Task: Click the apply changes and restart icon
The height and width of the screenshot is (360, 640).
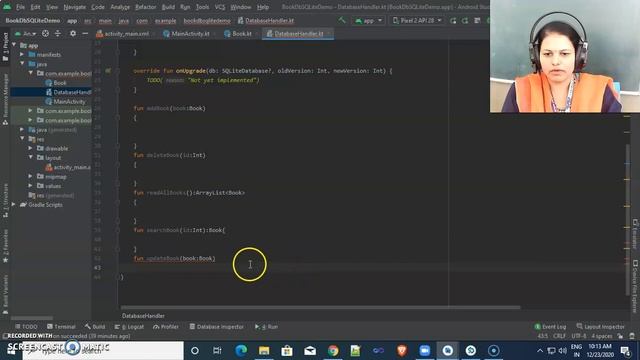Action: pos(453,20)
